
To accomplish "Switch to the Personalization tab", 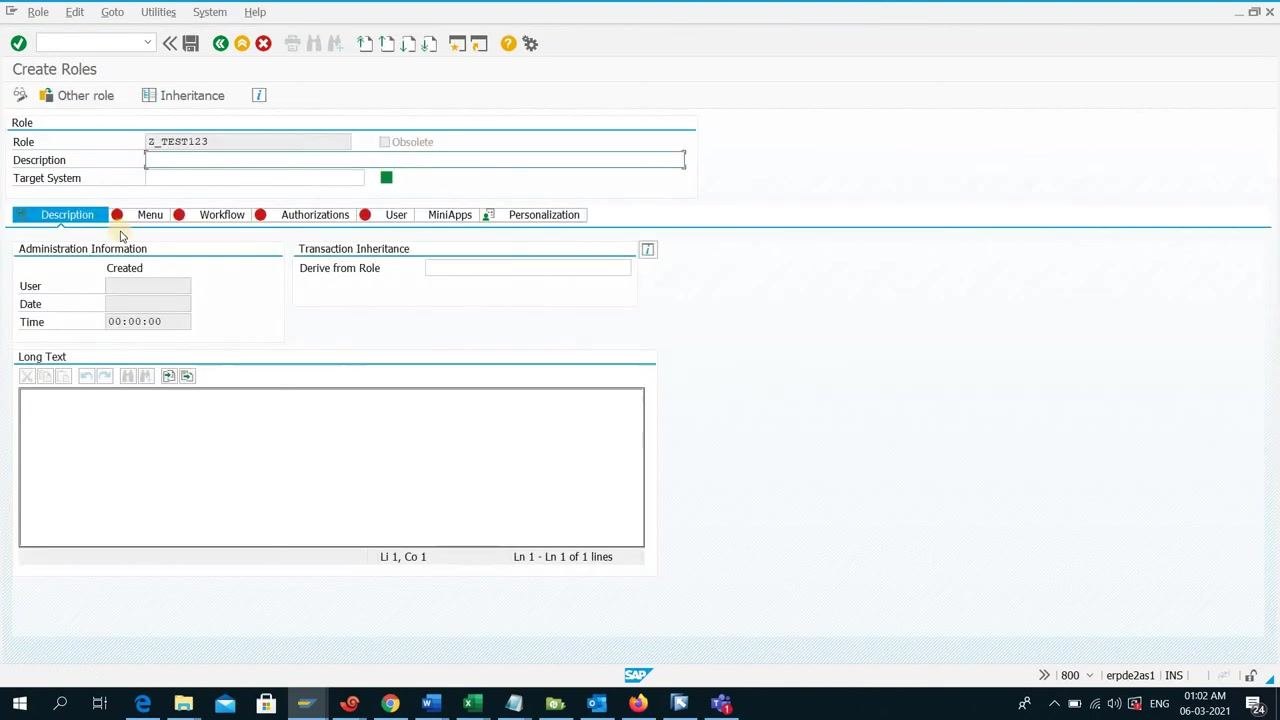I will (544, 215).
